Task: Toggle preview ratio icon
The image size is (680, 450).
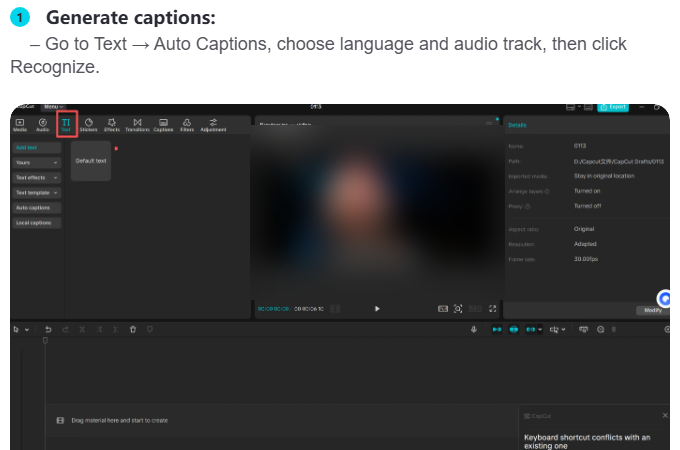Action: (442, 309)
